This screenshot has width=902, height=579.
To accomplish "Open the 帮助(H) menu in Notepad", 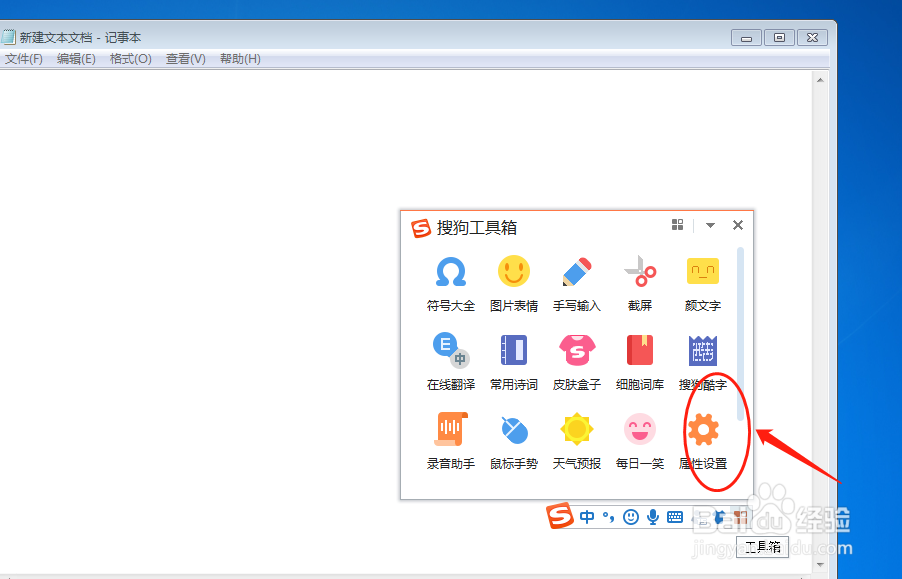I will pos(240,59).
